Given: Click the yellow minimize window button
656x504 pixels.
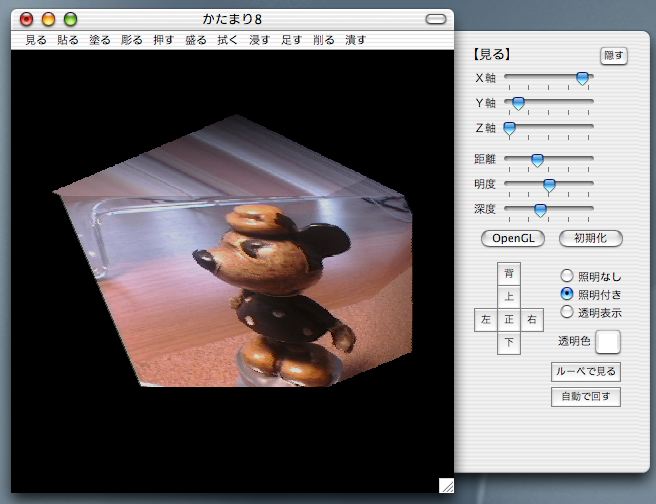Looking at the screenshot, I should pyautogui.click(x=49, y=19).
